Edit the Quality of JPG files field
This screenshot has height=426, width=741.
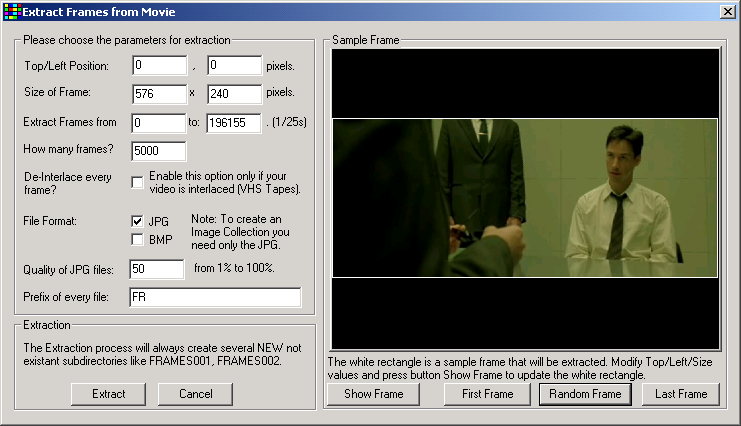click(156, 269)
